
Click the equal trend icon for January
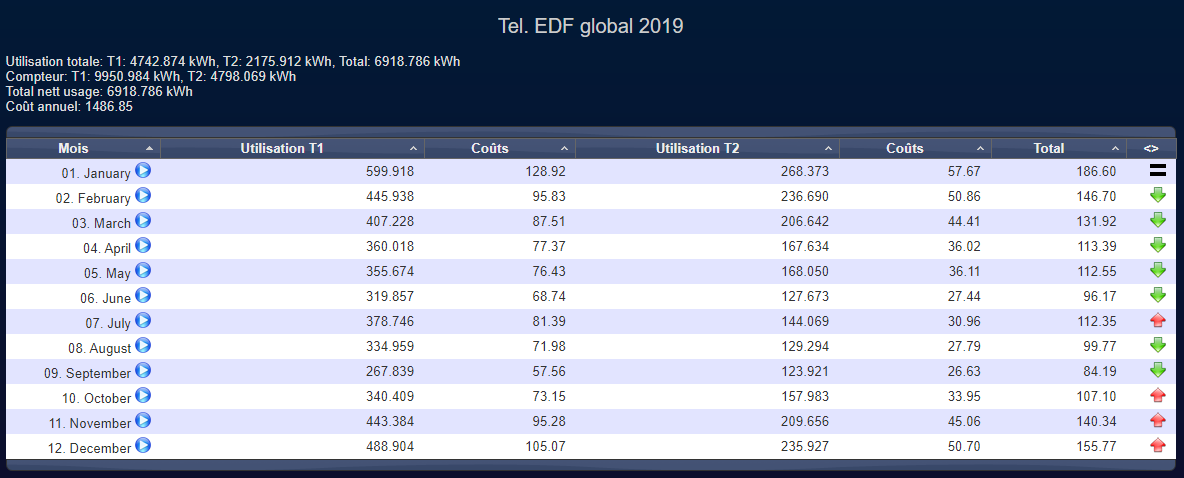(1158, 171)
